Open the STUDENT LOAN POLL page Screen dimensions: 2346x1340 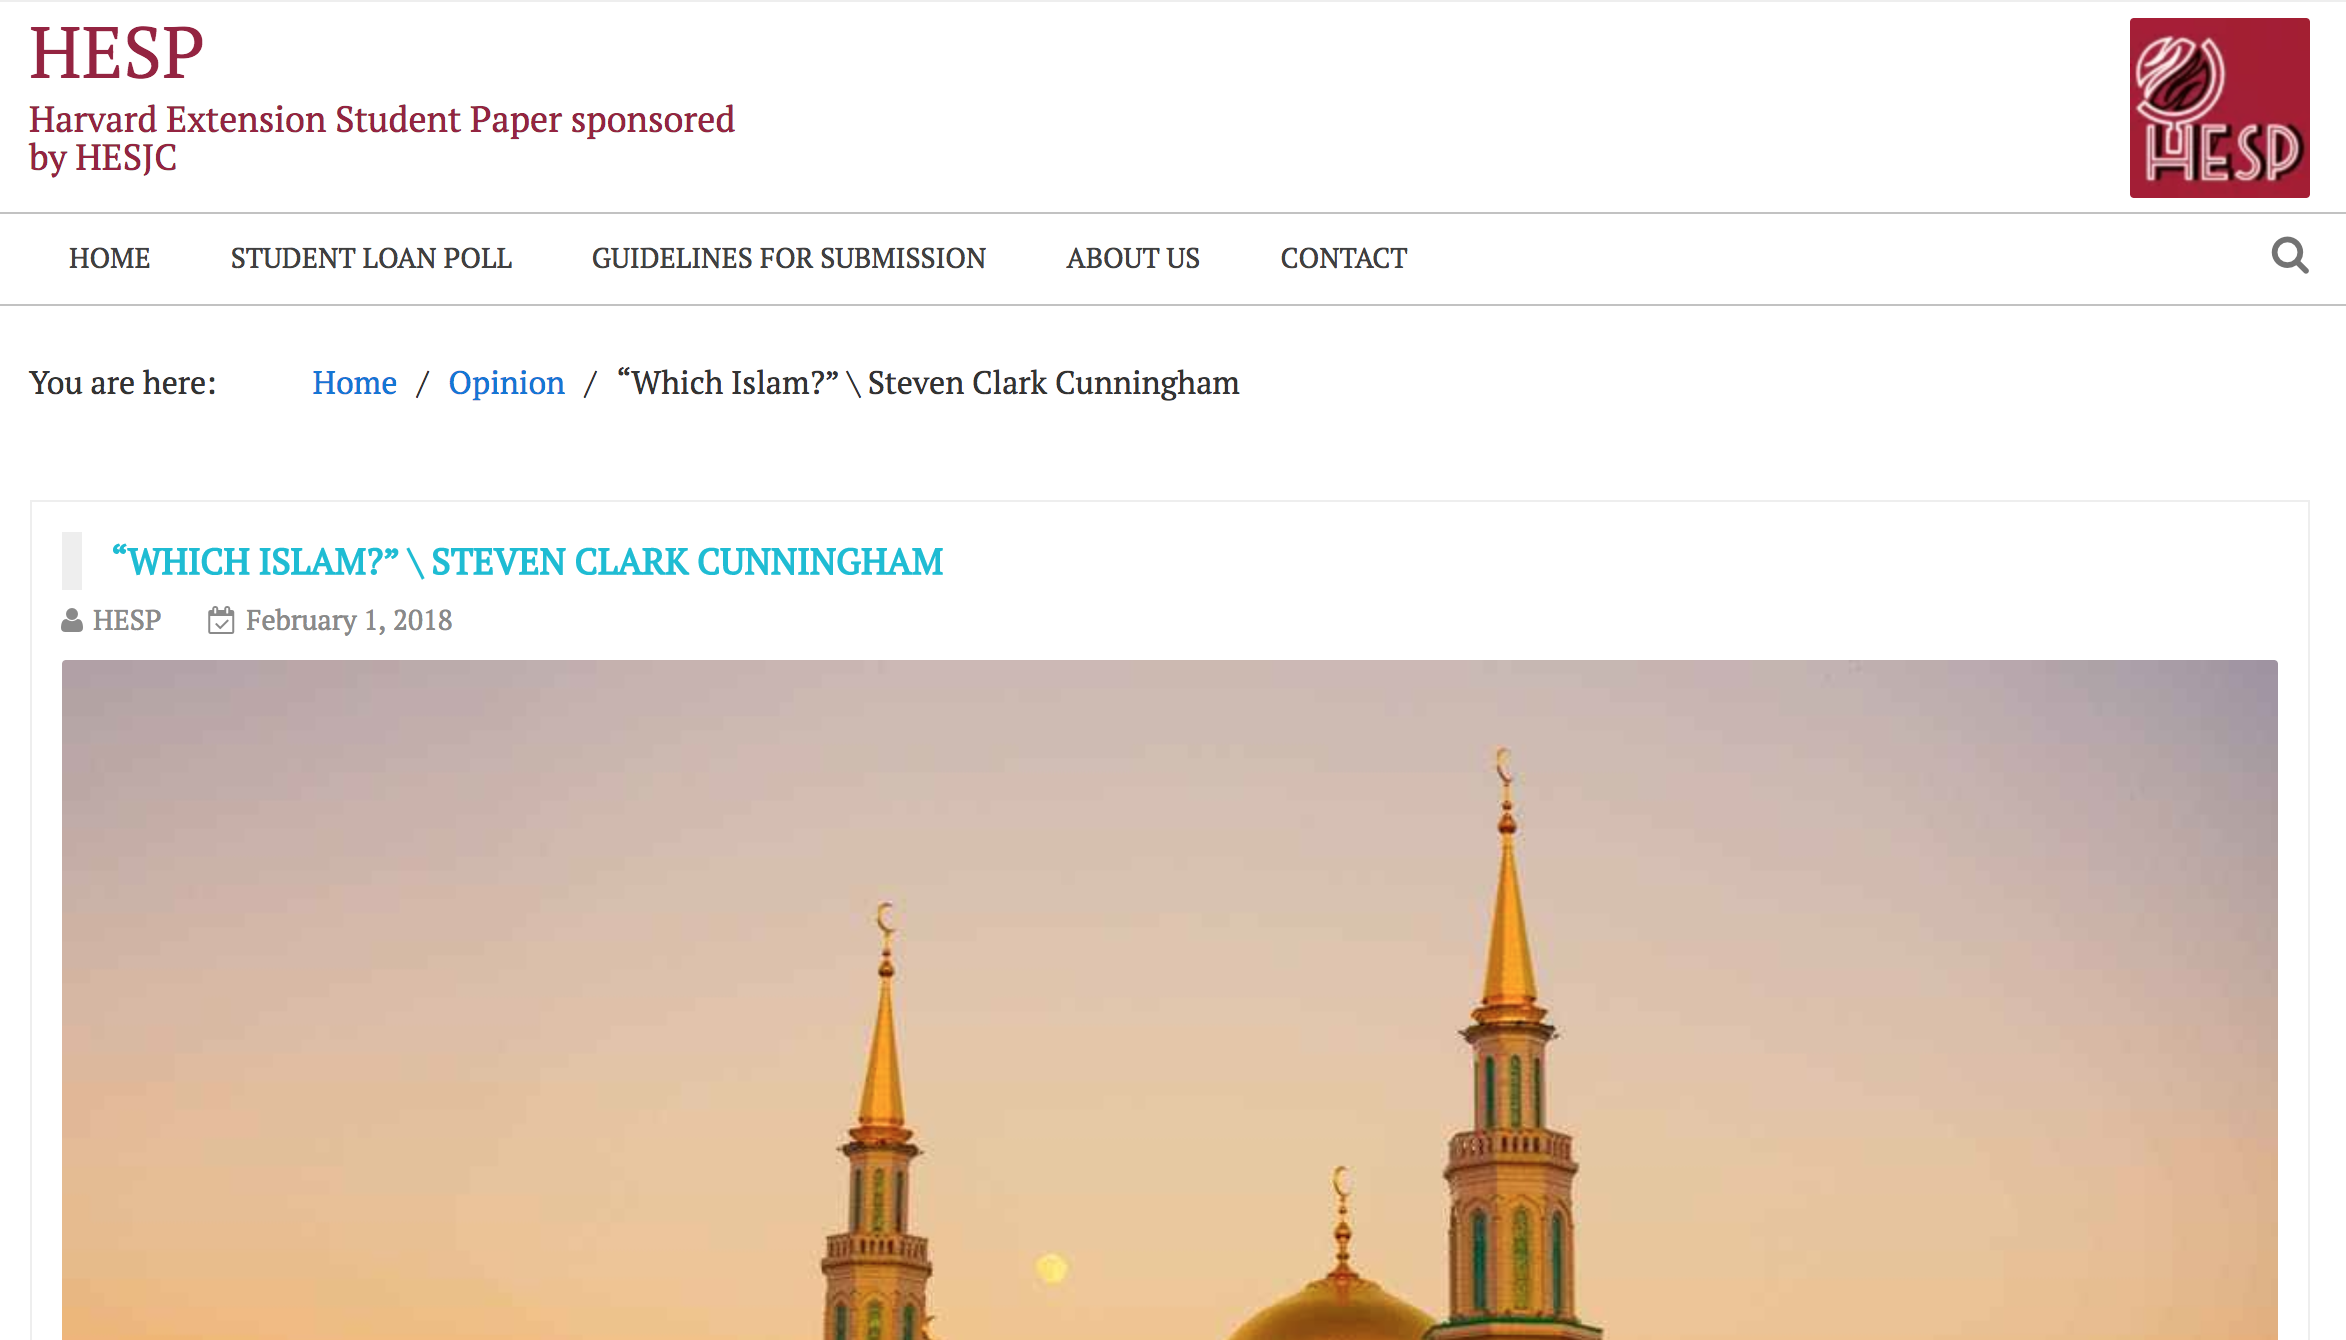pyautogui.click(x=371, y=258)
